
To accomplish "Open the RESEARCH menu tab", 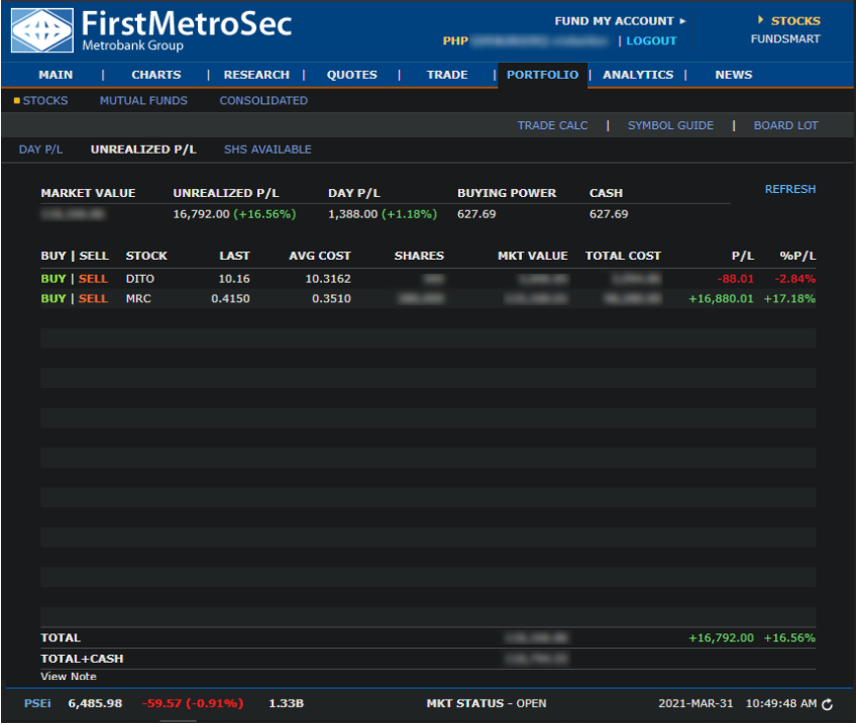I will [x=257, y=75].
